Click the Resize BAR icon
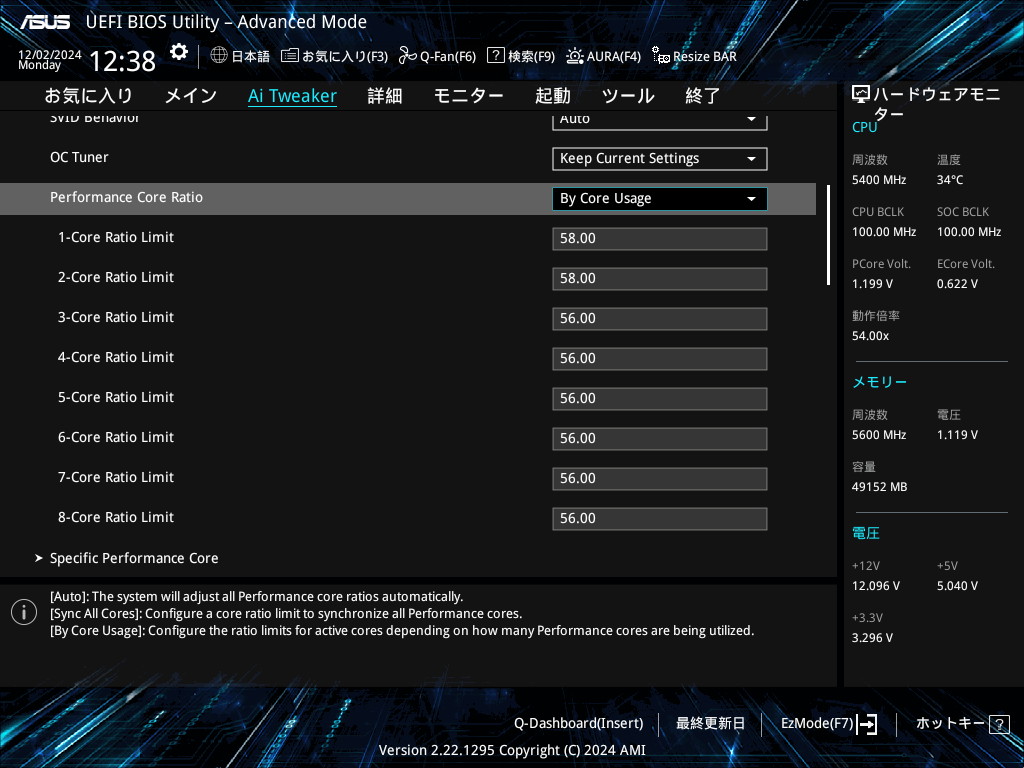 (x=661, y=56)
